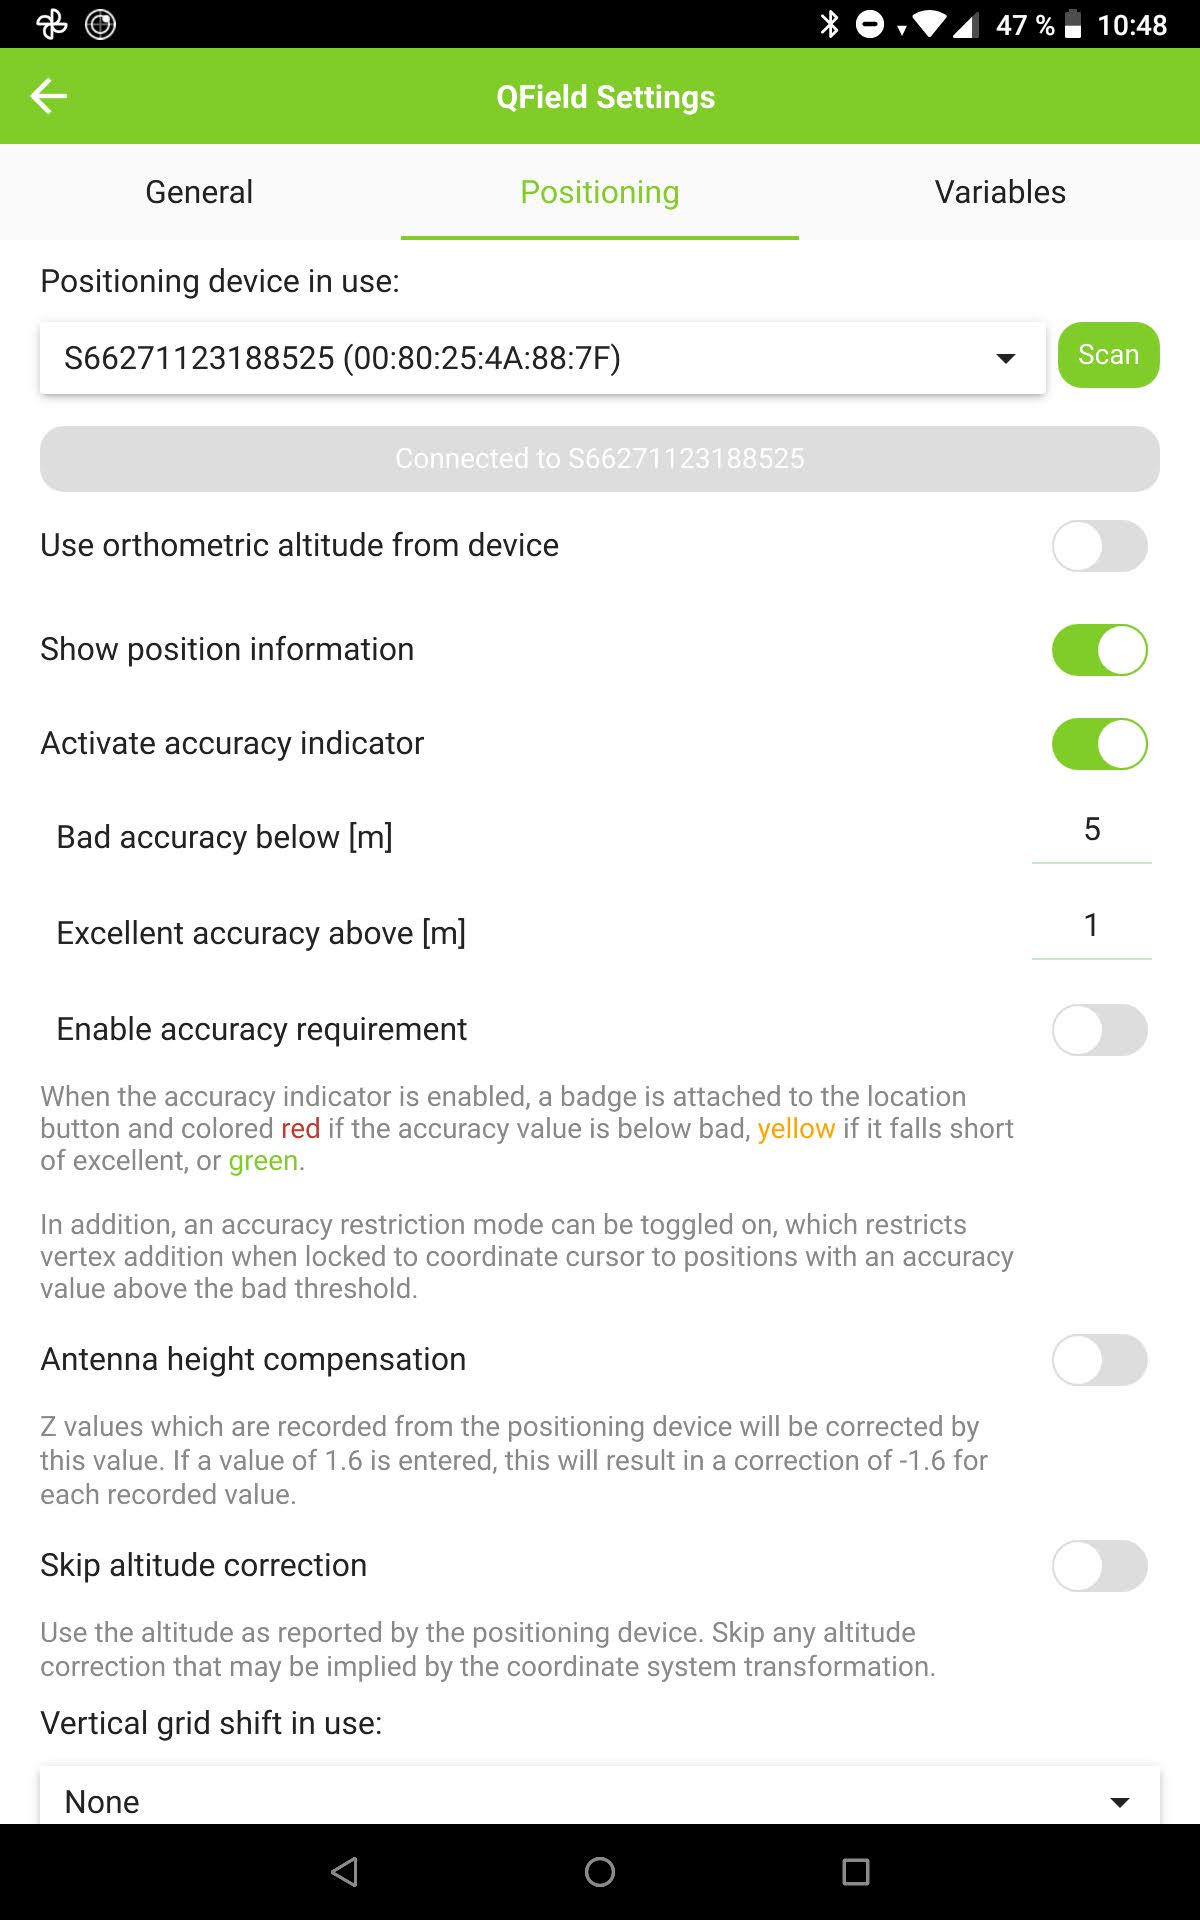Tap the Connected to S66271123188525 button
Screen dimensions: 1200x1920
click(600, 459)
